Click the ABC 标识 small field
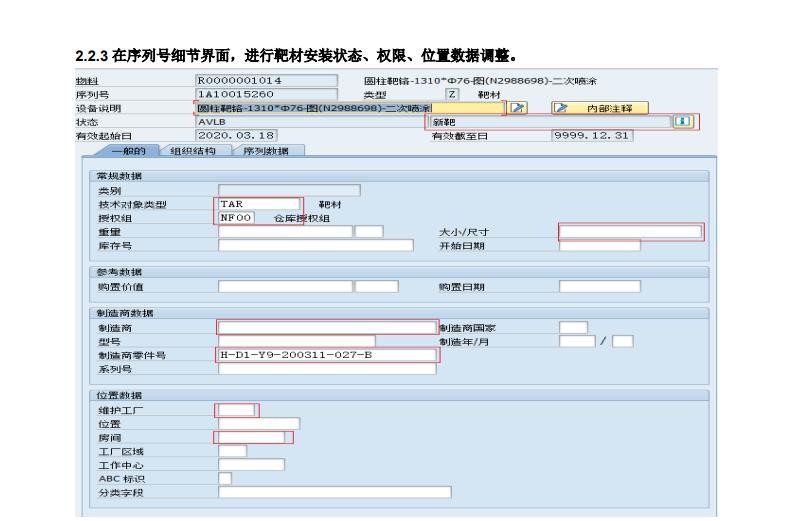The width and height of the screenshot is (793, 521). click(x=225, y=478)
